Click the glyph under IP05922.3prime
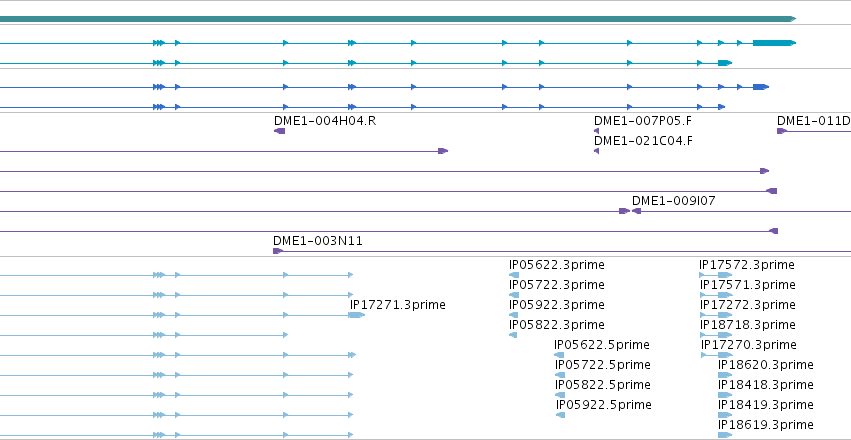 tap(513, 315)
